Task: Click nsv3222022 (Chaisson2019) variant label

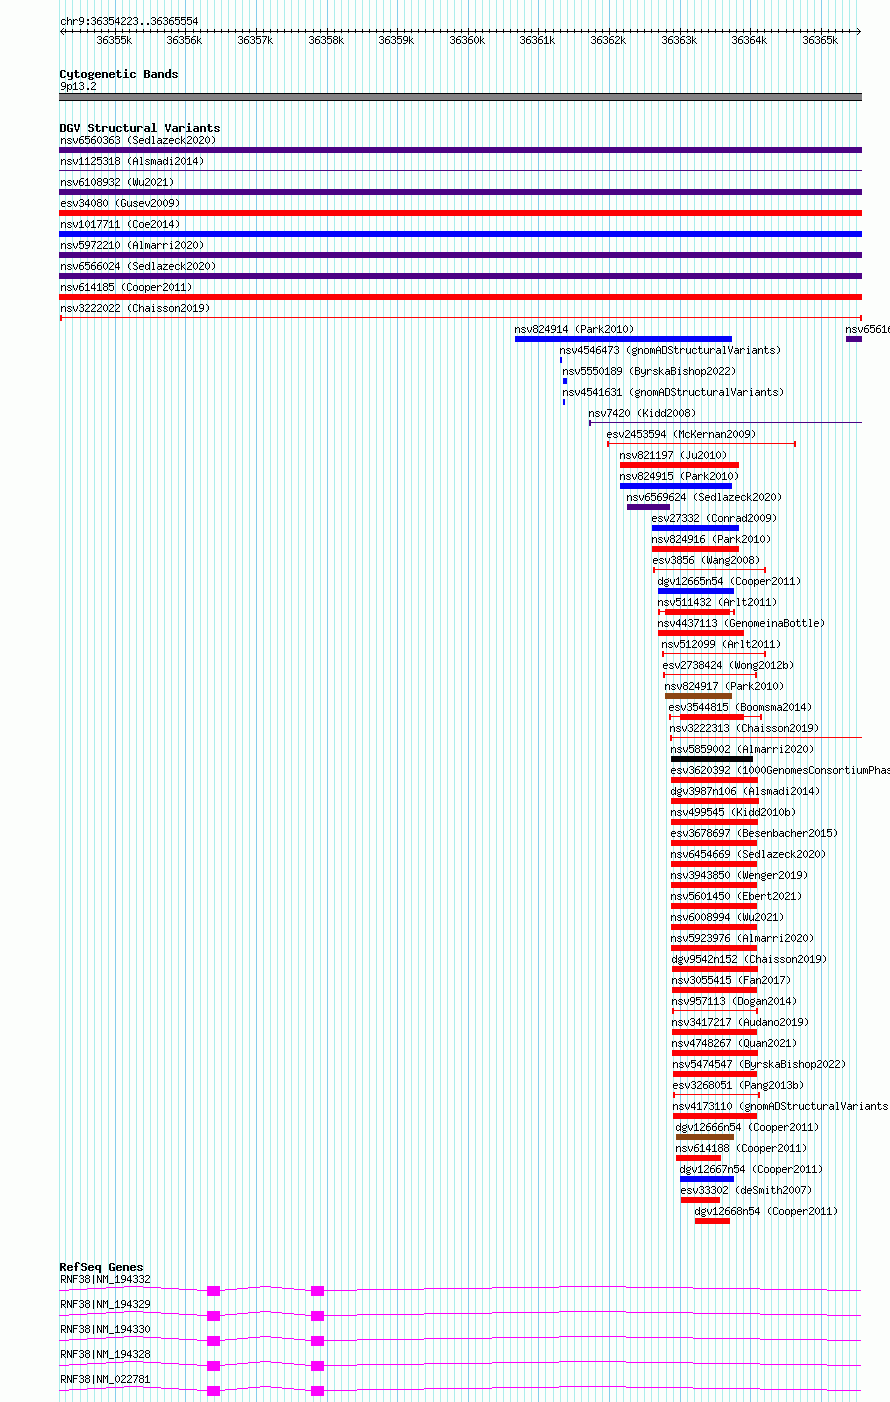Action: pyautogui.click(x=134, y=308)
